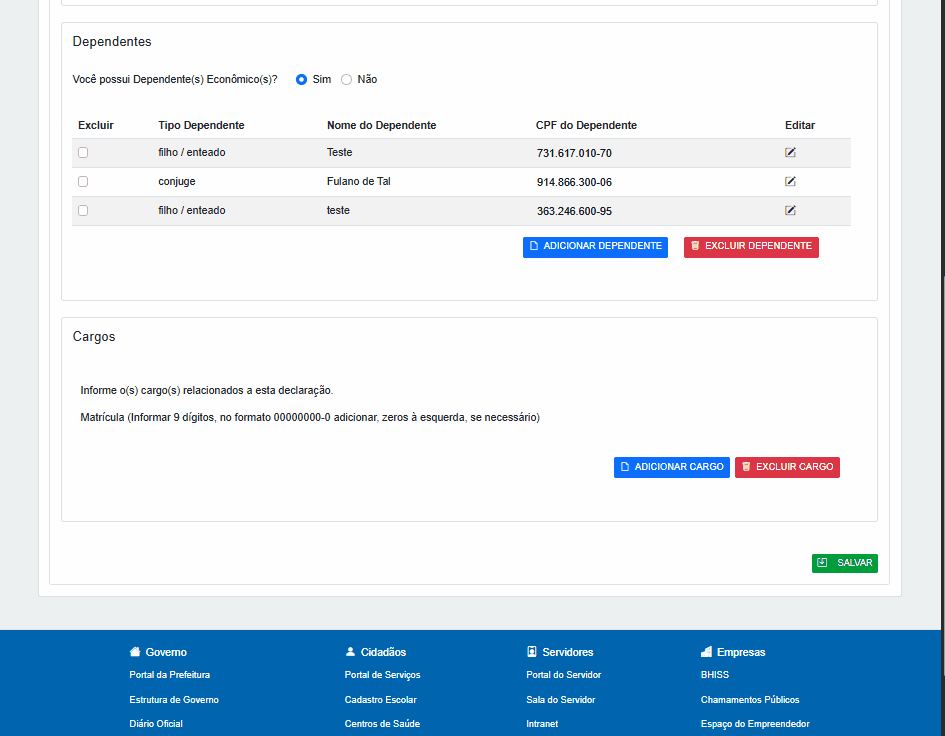Add a new dependent with Adicionar Dependente
Viewport: 945px width, 736px height.
595,247
